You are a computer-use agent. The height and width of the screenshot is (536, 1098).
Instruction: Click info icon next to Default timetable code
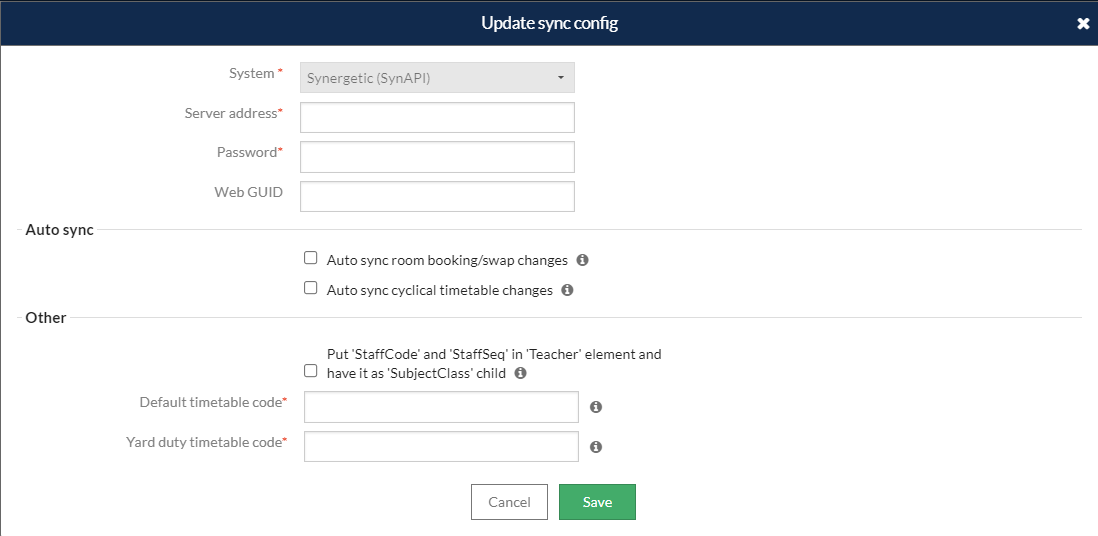coord(596,407)
